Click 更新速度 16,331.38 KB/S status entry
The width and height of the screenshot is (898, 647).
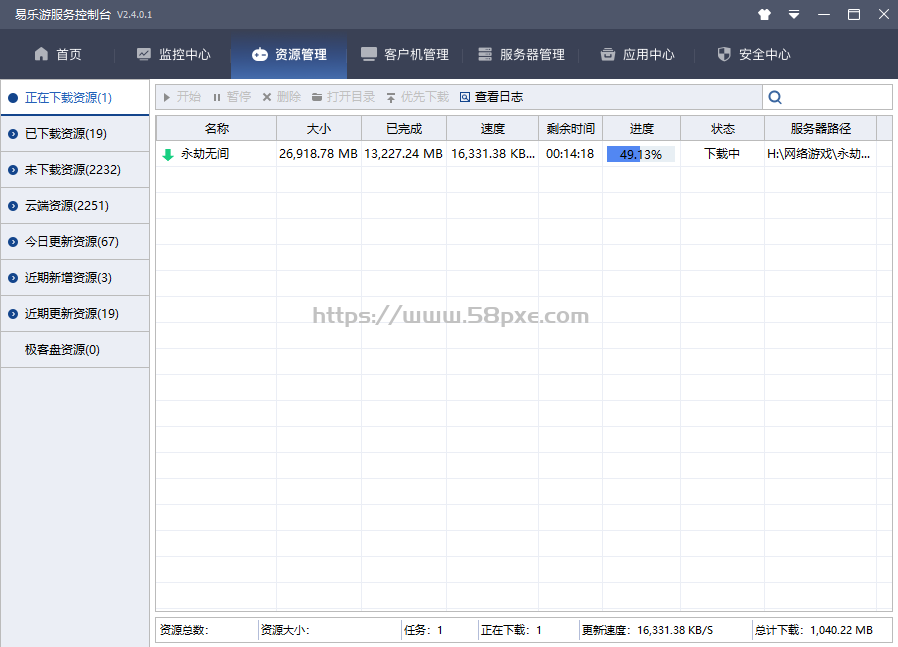point(648,630)
